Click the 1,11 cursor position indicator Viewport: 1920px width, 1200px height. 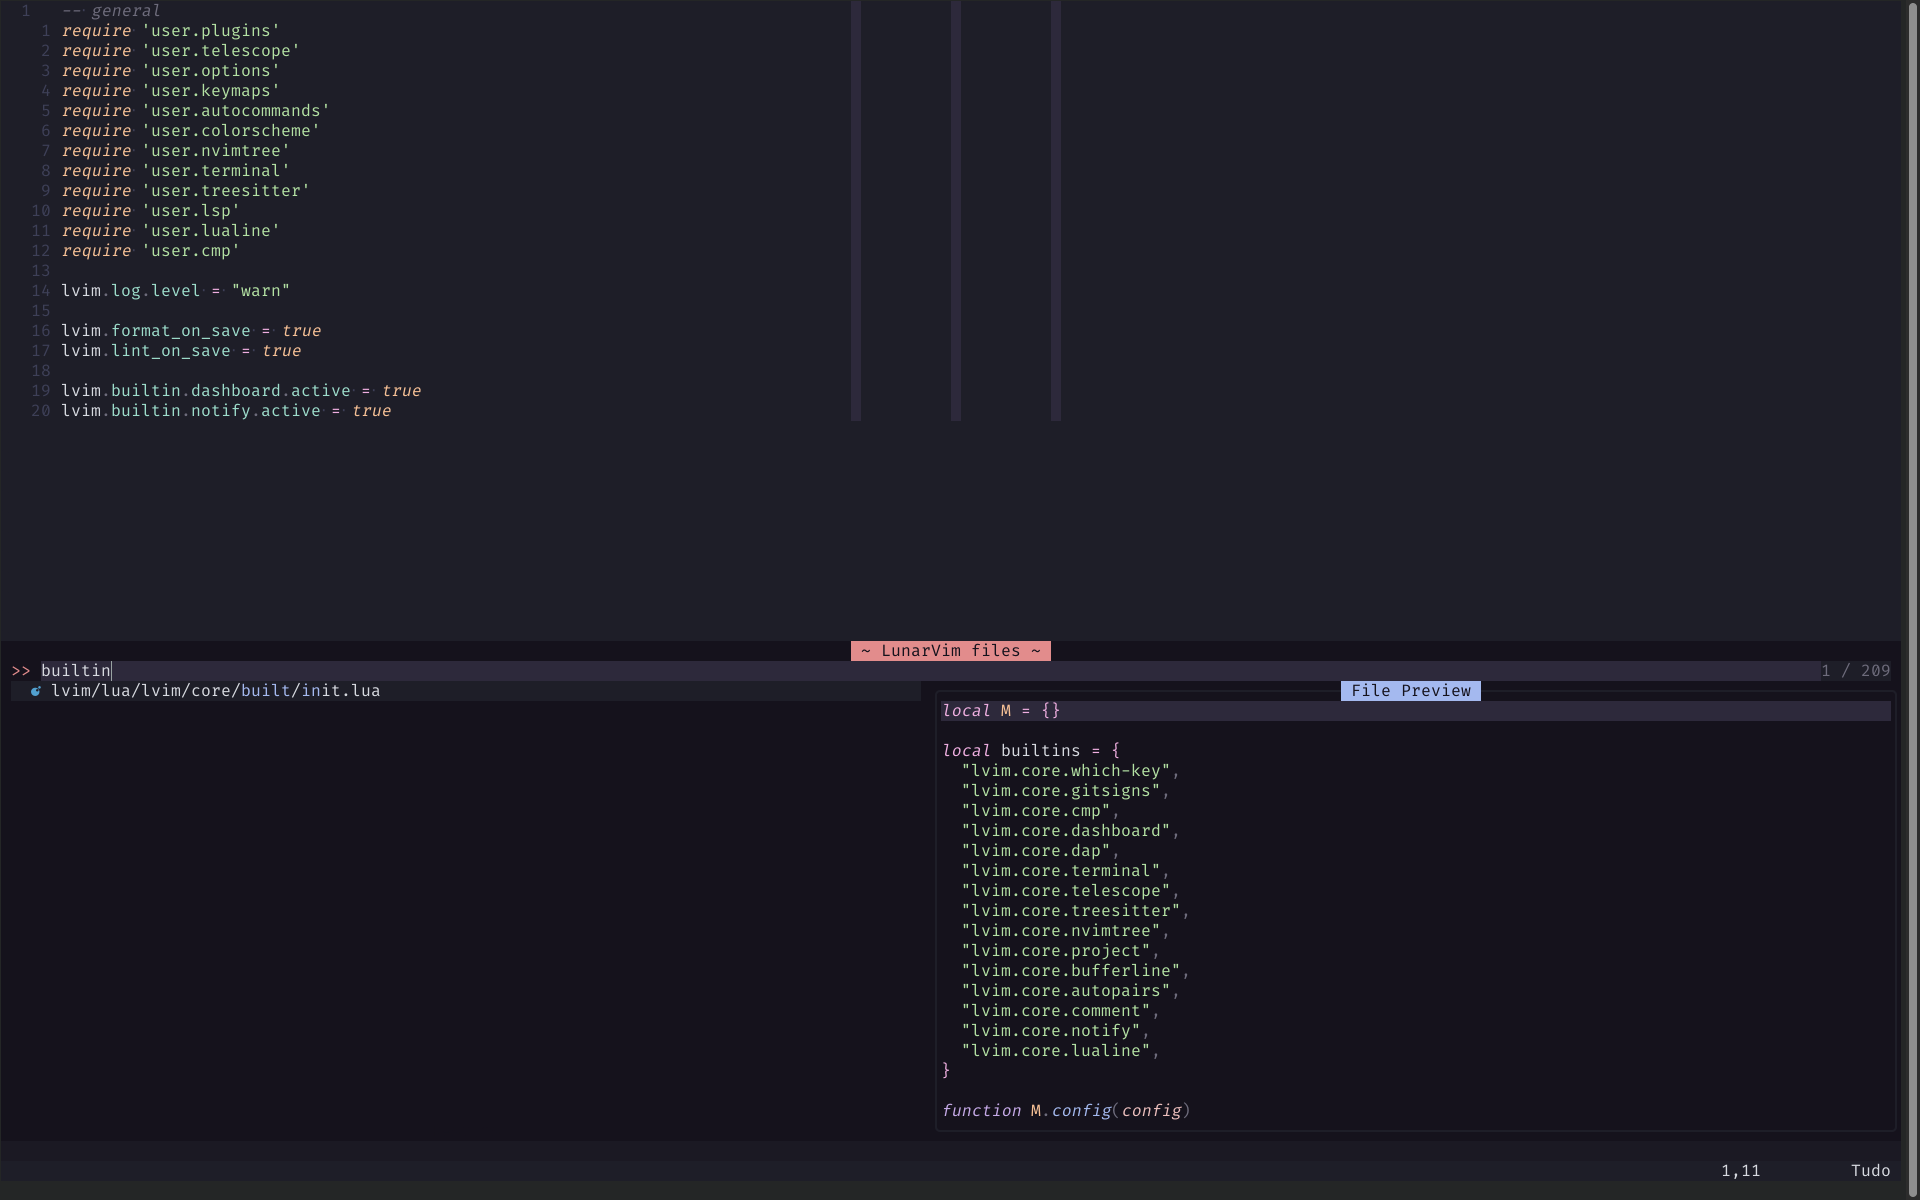click(x=1740, y=1171)
